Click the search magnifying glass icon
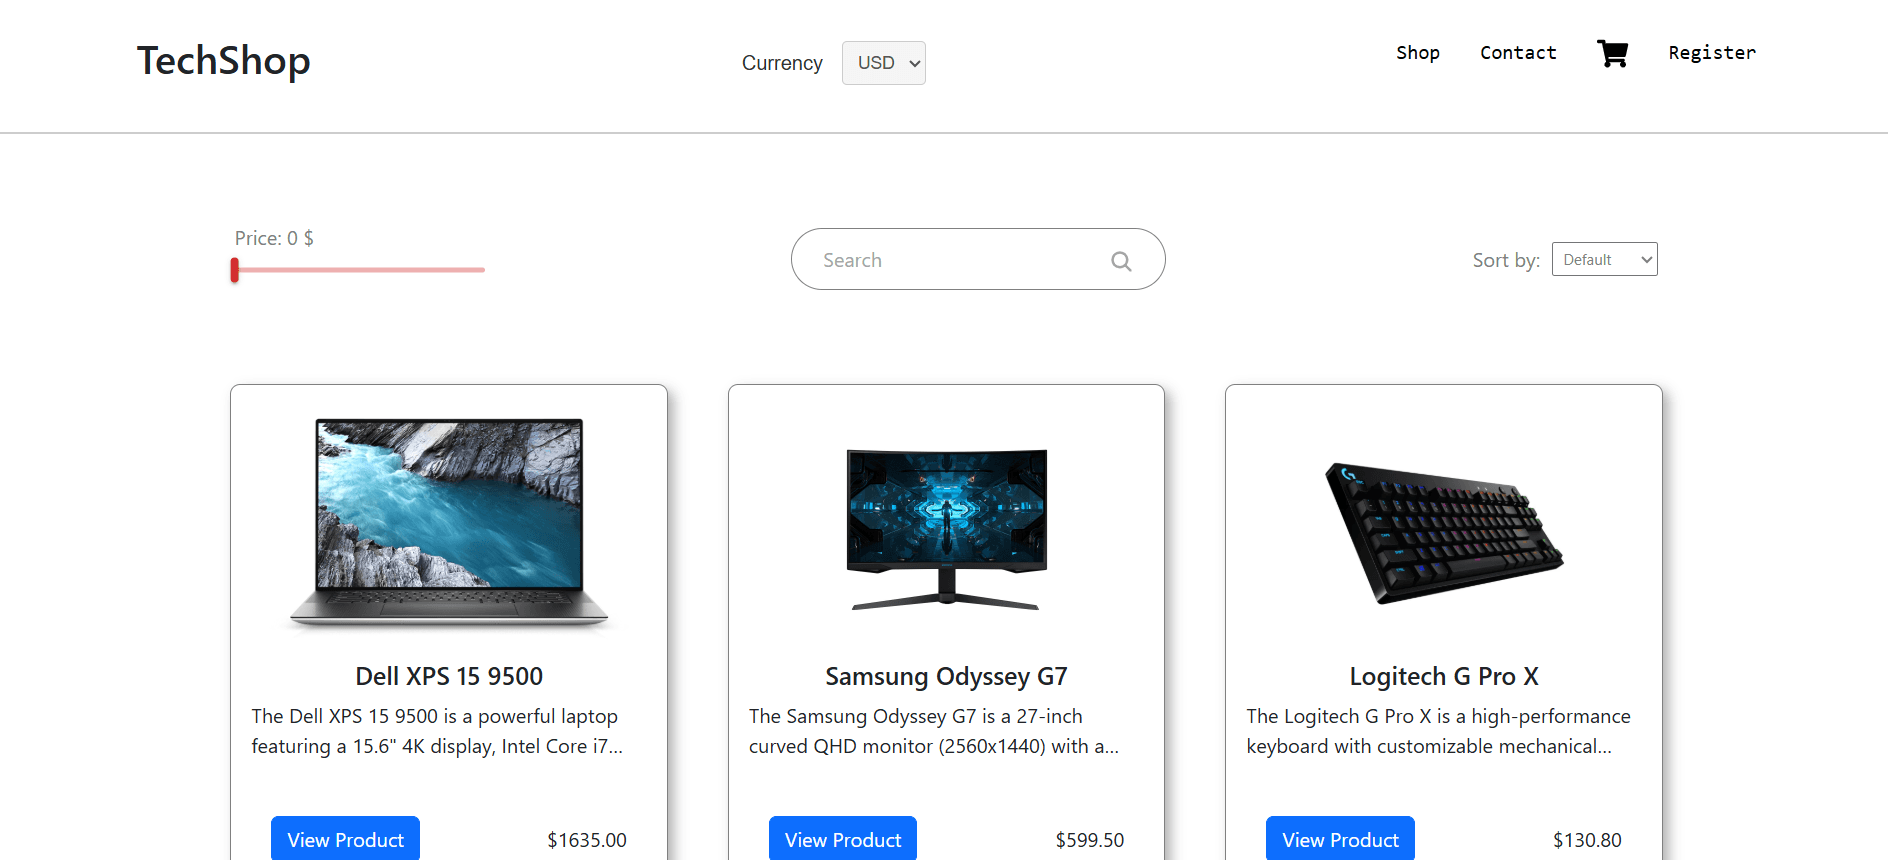1888x860 pixels. tap(1121, 261)
